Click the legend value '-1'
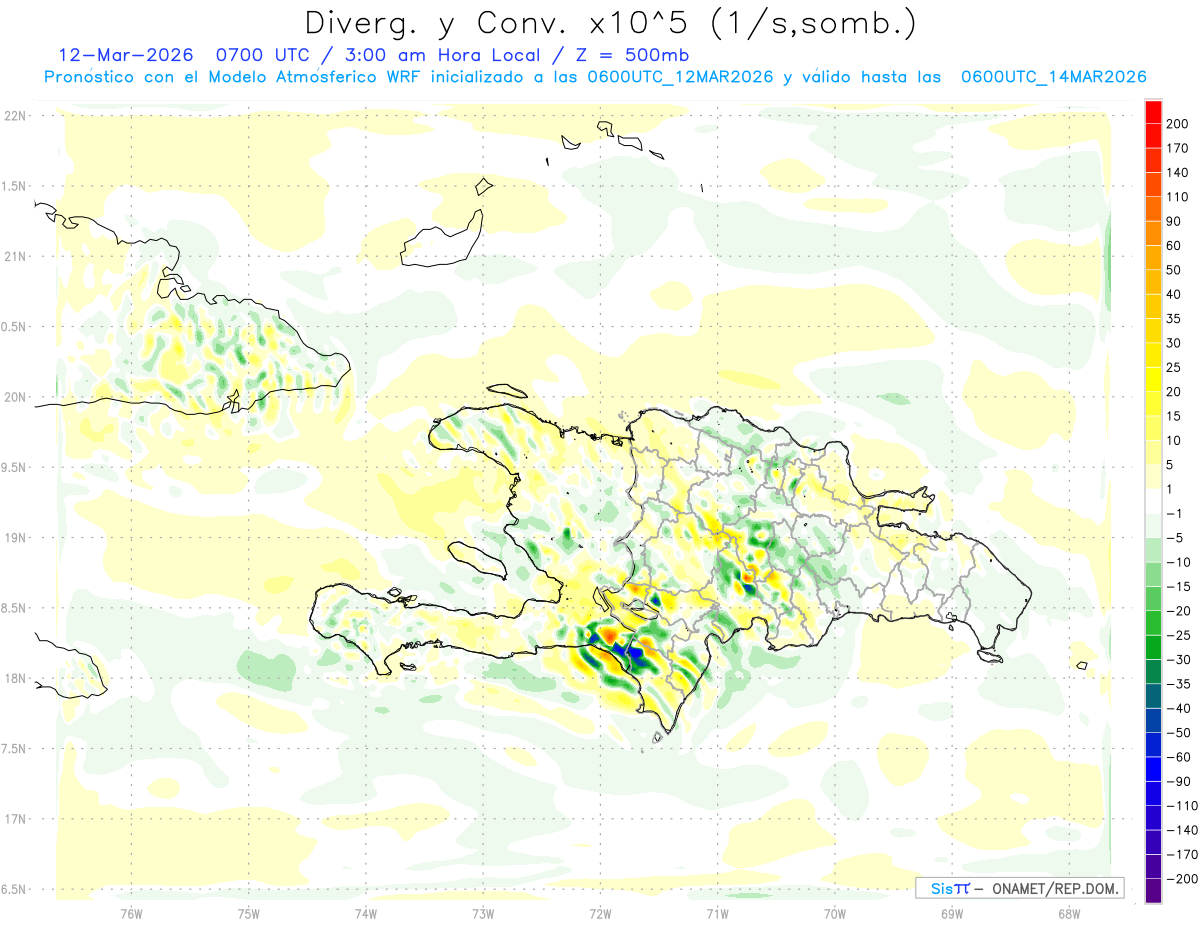1200x927 pixels. coord(1174,513)
